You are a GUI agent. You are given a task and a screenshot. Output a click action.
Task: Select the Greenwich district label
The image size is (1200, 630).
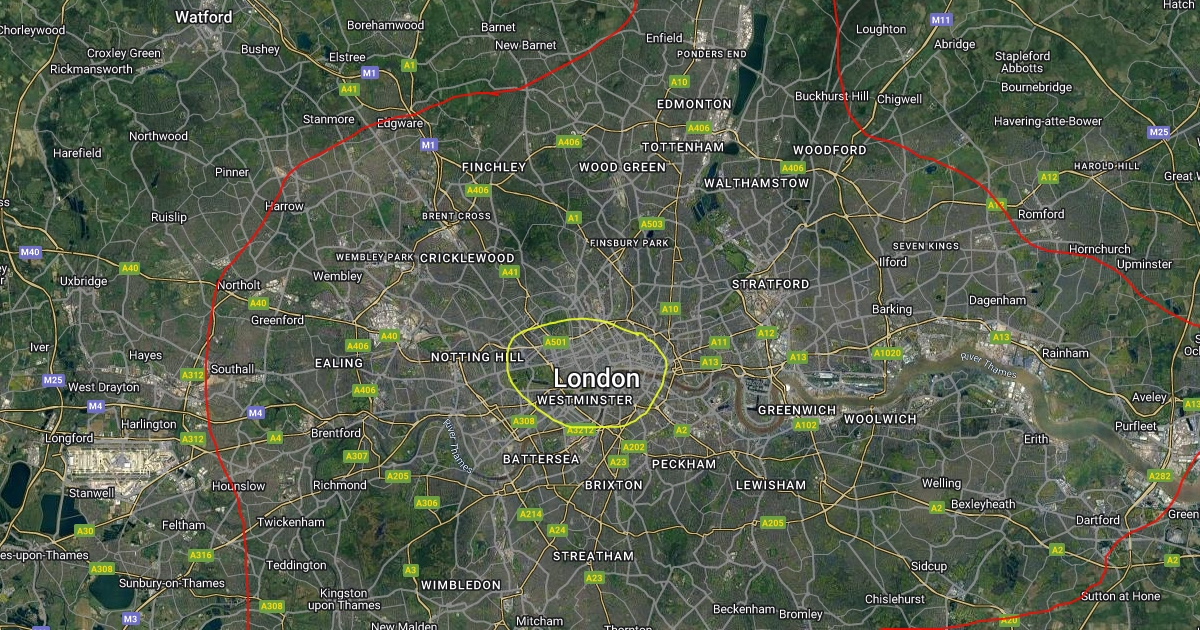point(797,410)
